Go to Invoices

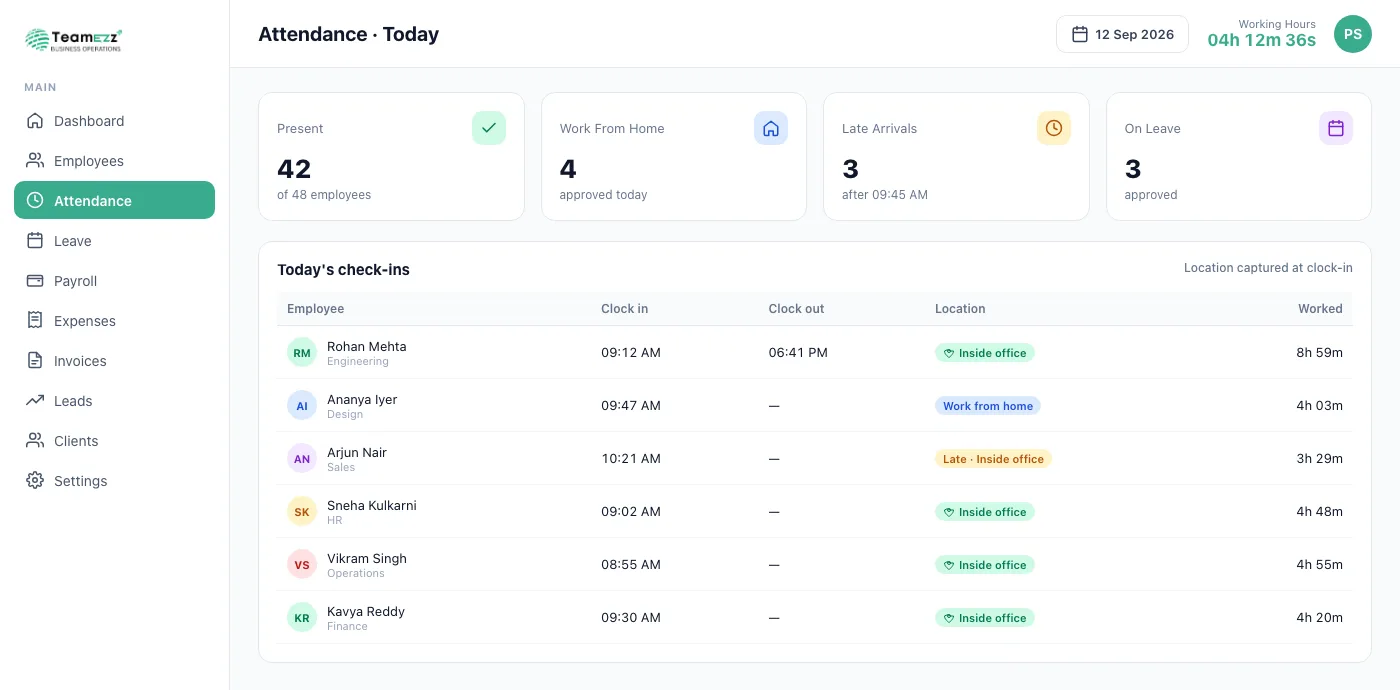(114, 361)
